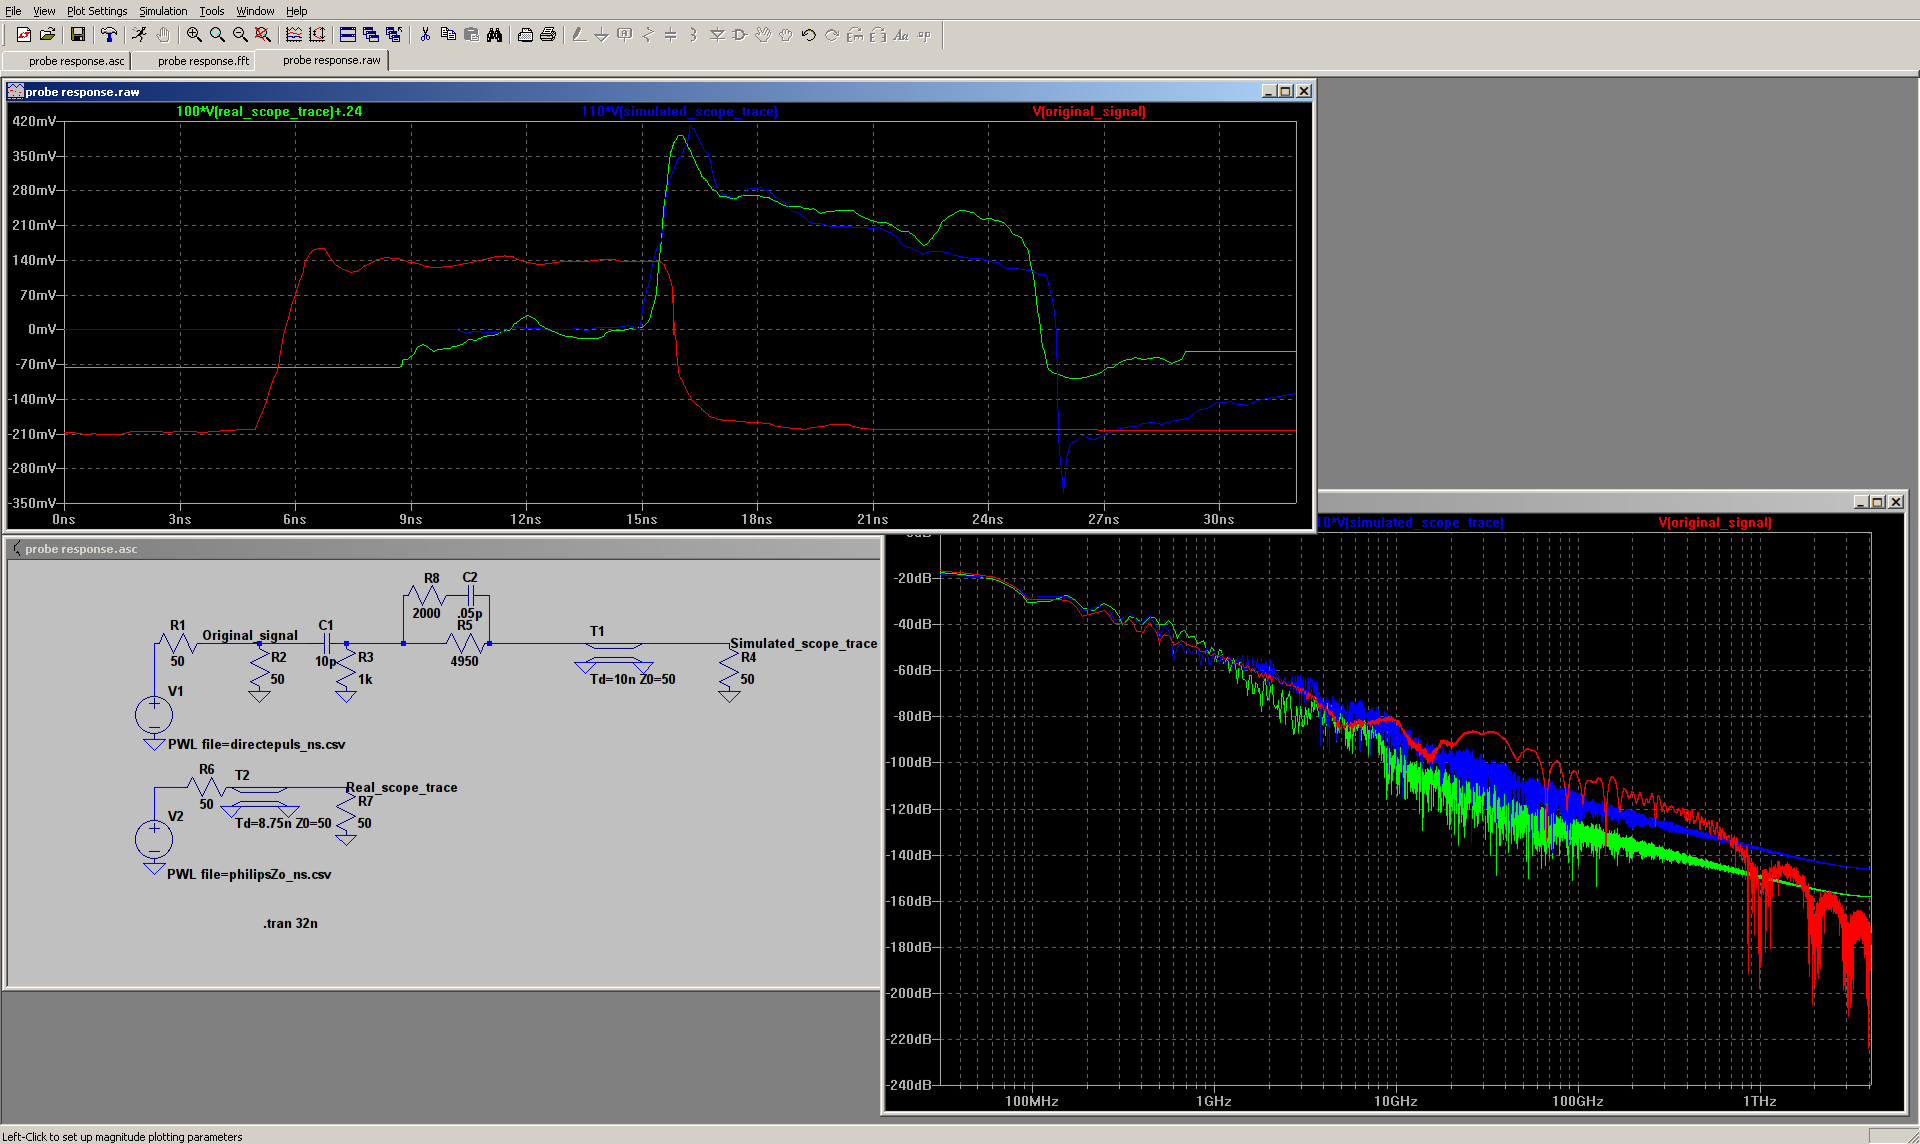Click the Zoom to fit icon
The image size is (1920, 1144).
pos(263,35)
